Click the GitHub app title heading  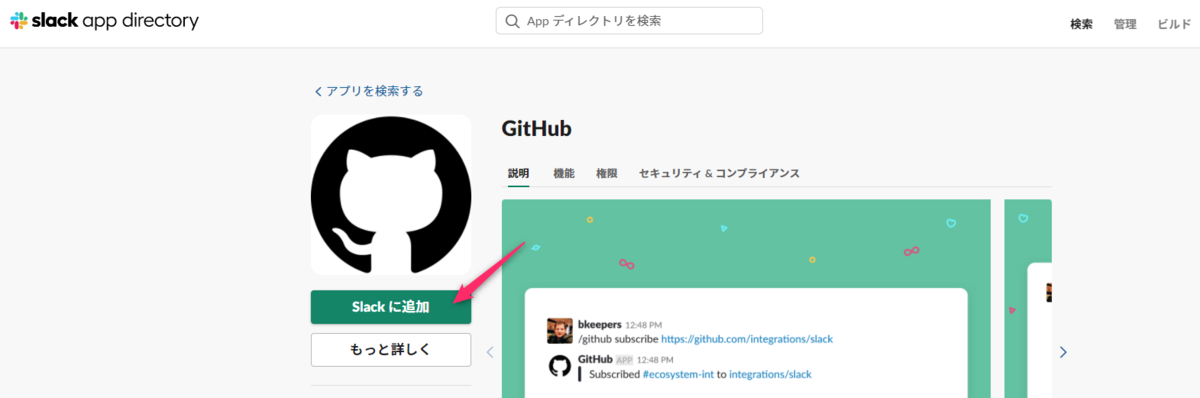(x=536, y=129)
